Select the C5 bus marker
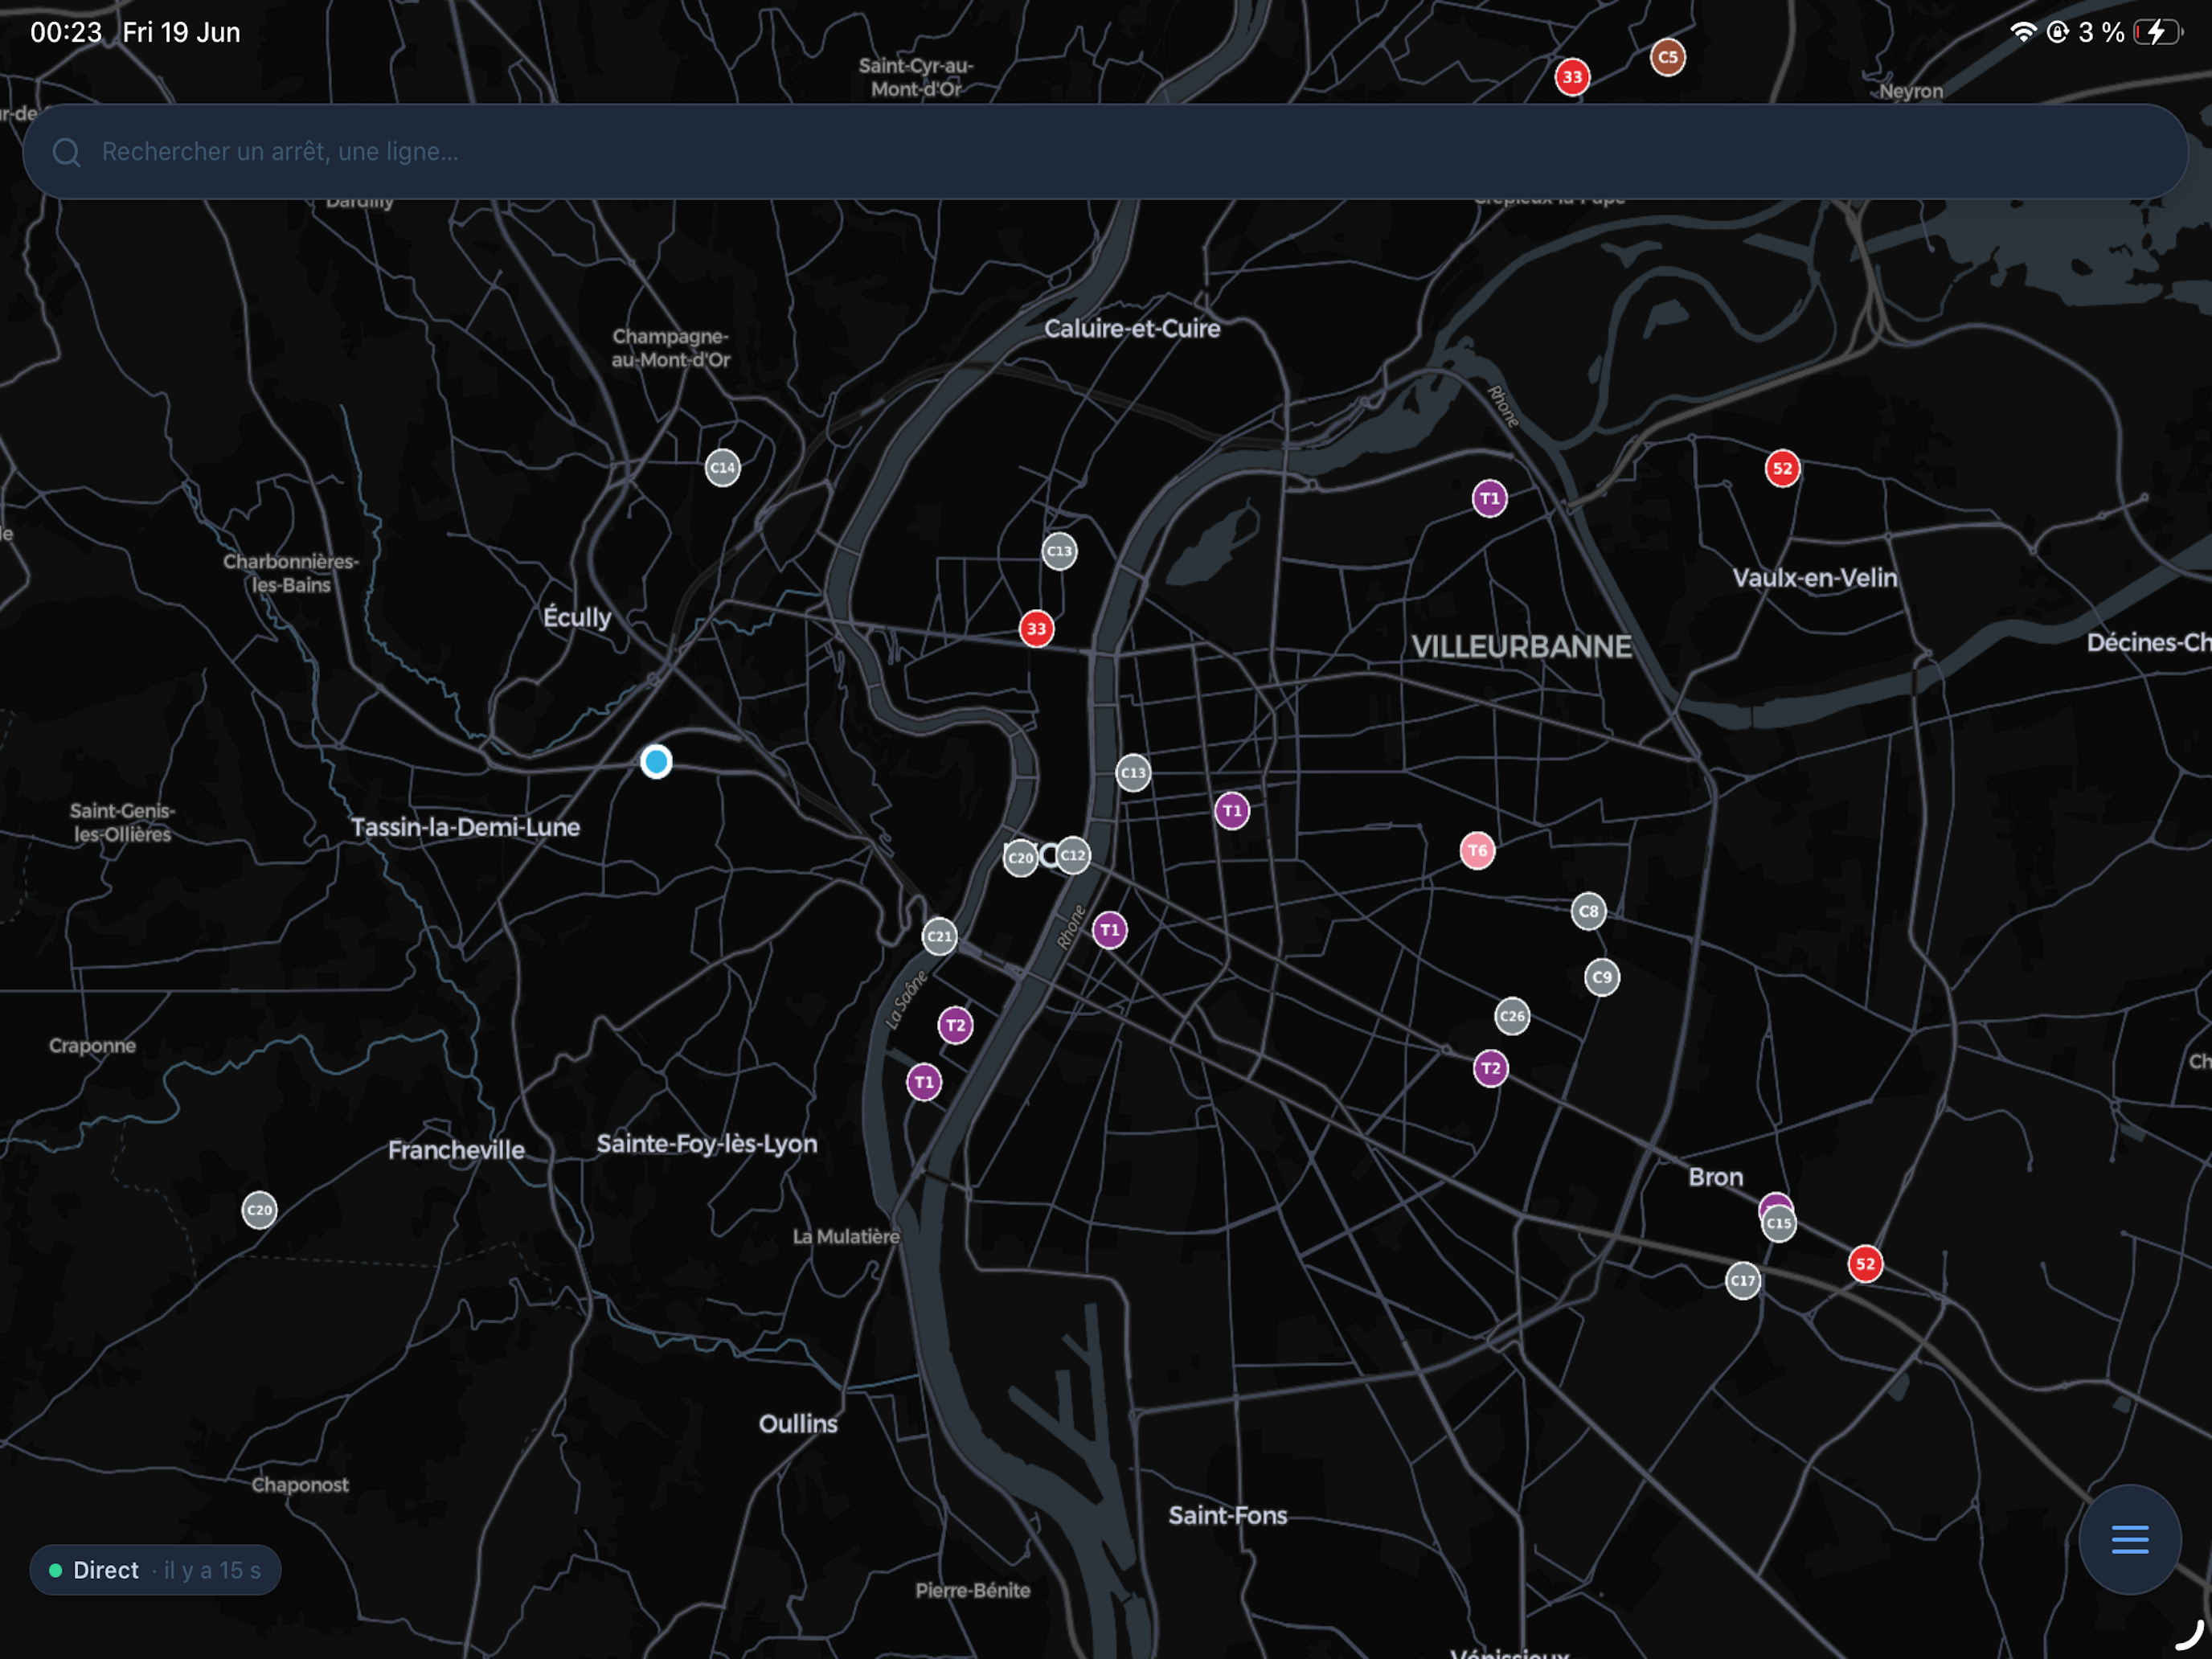Image resolution: width=2212 pixels, height=1659 pixels. click(x=1667, y=57)
